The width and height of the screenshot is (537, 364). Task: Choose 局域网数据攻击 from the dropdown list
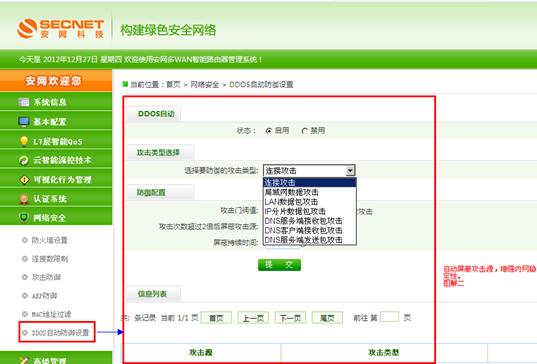click(x=310, y=192)
